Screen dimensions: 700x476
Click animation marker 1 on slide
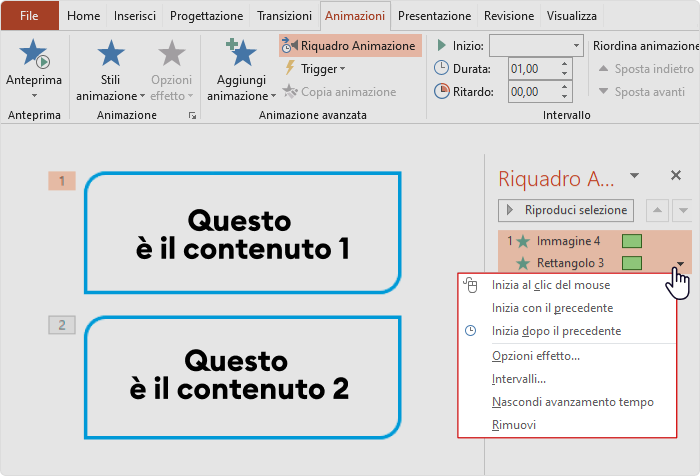62,181
